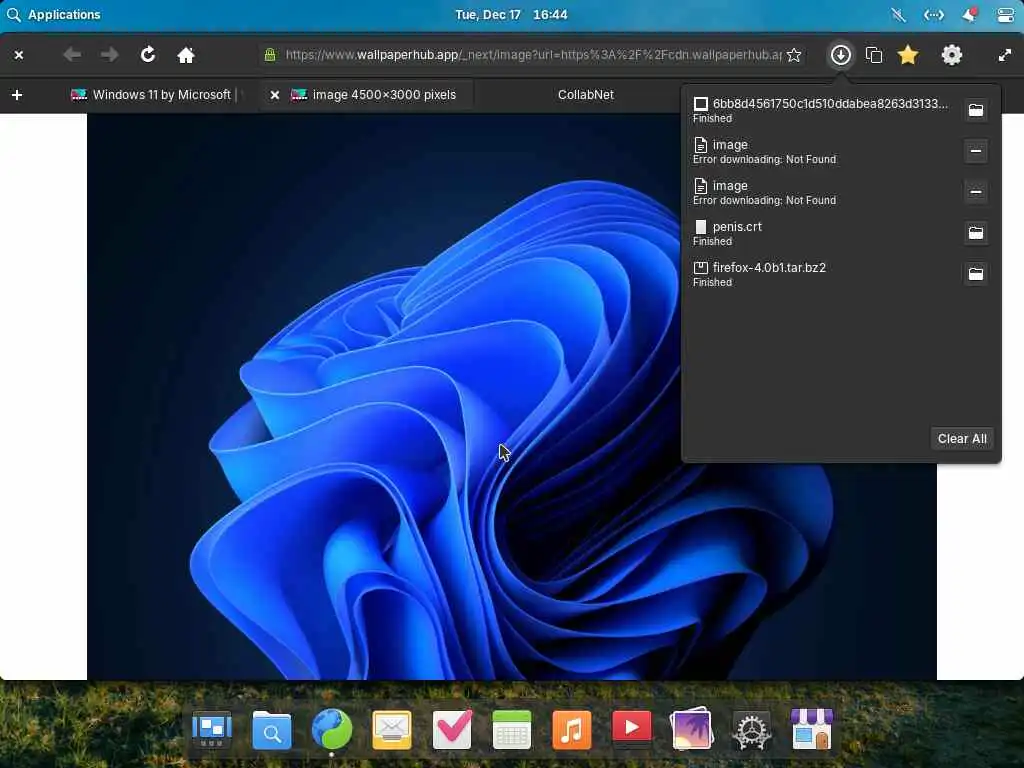1024x768 pixels.
Task: Open the notifications bell indicator
Action: pos(970,15)
